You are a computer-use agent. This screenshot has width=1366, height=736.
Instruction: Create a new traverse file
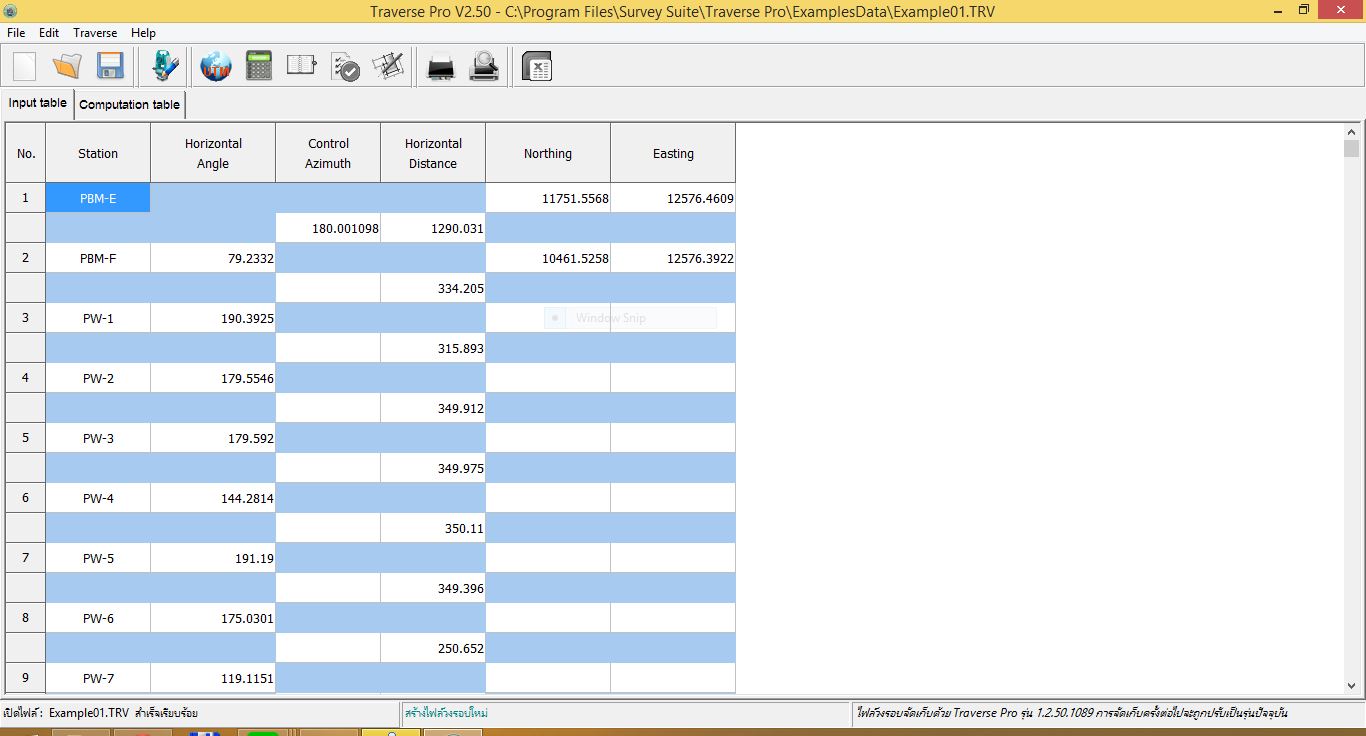(x=22, y=65)
